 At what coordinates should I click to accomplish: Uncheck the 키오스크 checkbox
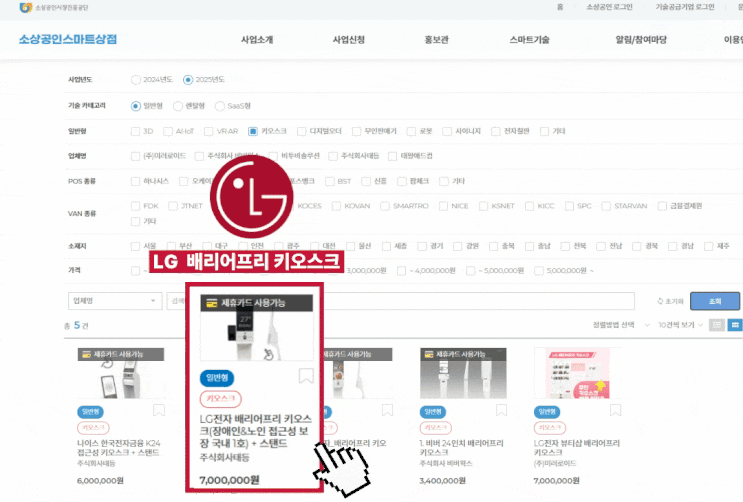coord(253,131)
